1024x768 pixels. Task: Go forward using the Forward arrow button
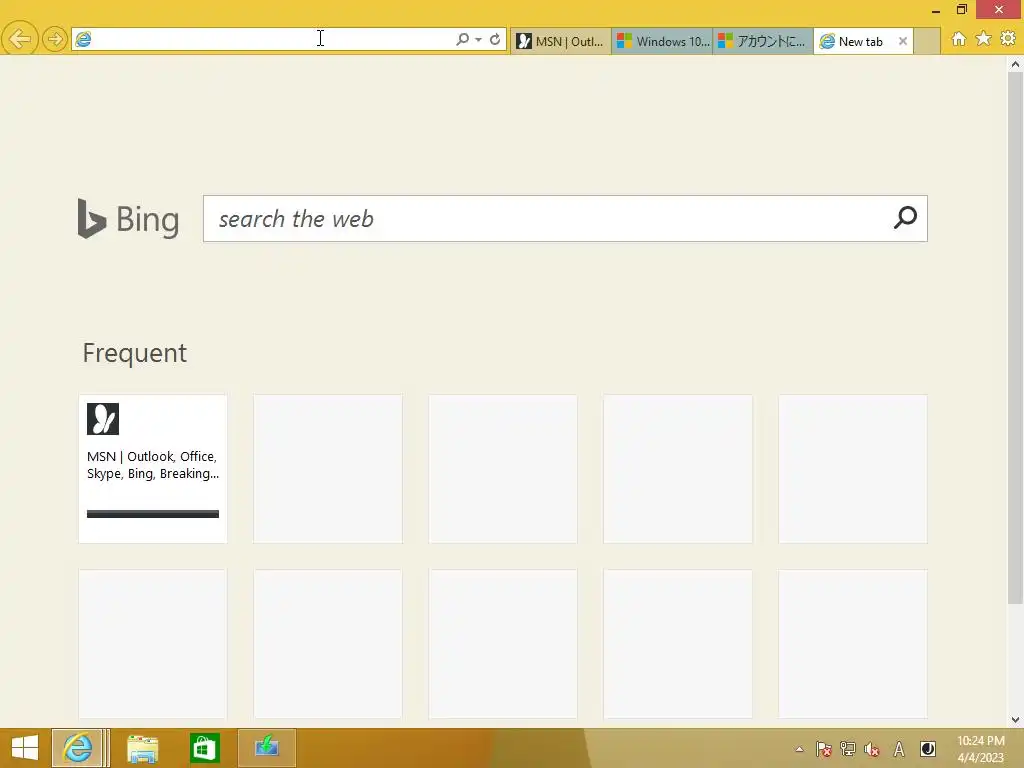(x=55, y=39)
